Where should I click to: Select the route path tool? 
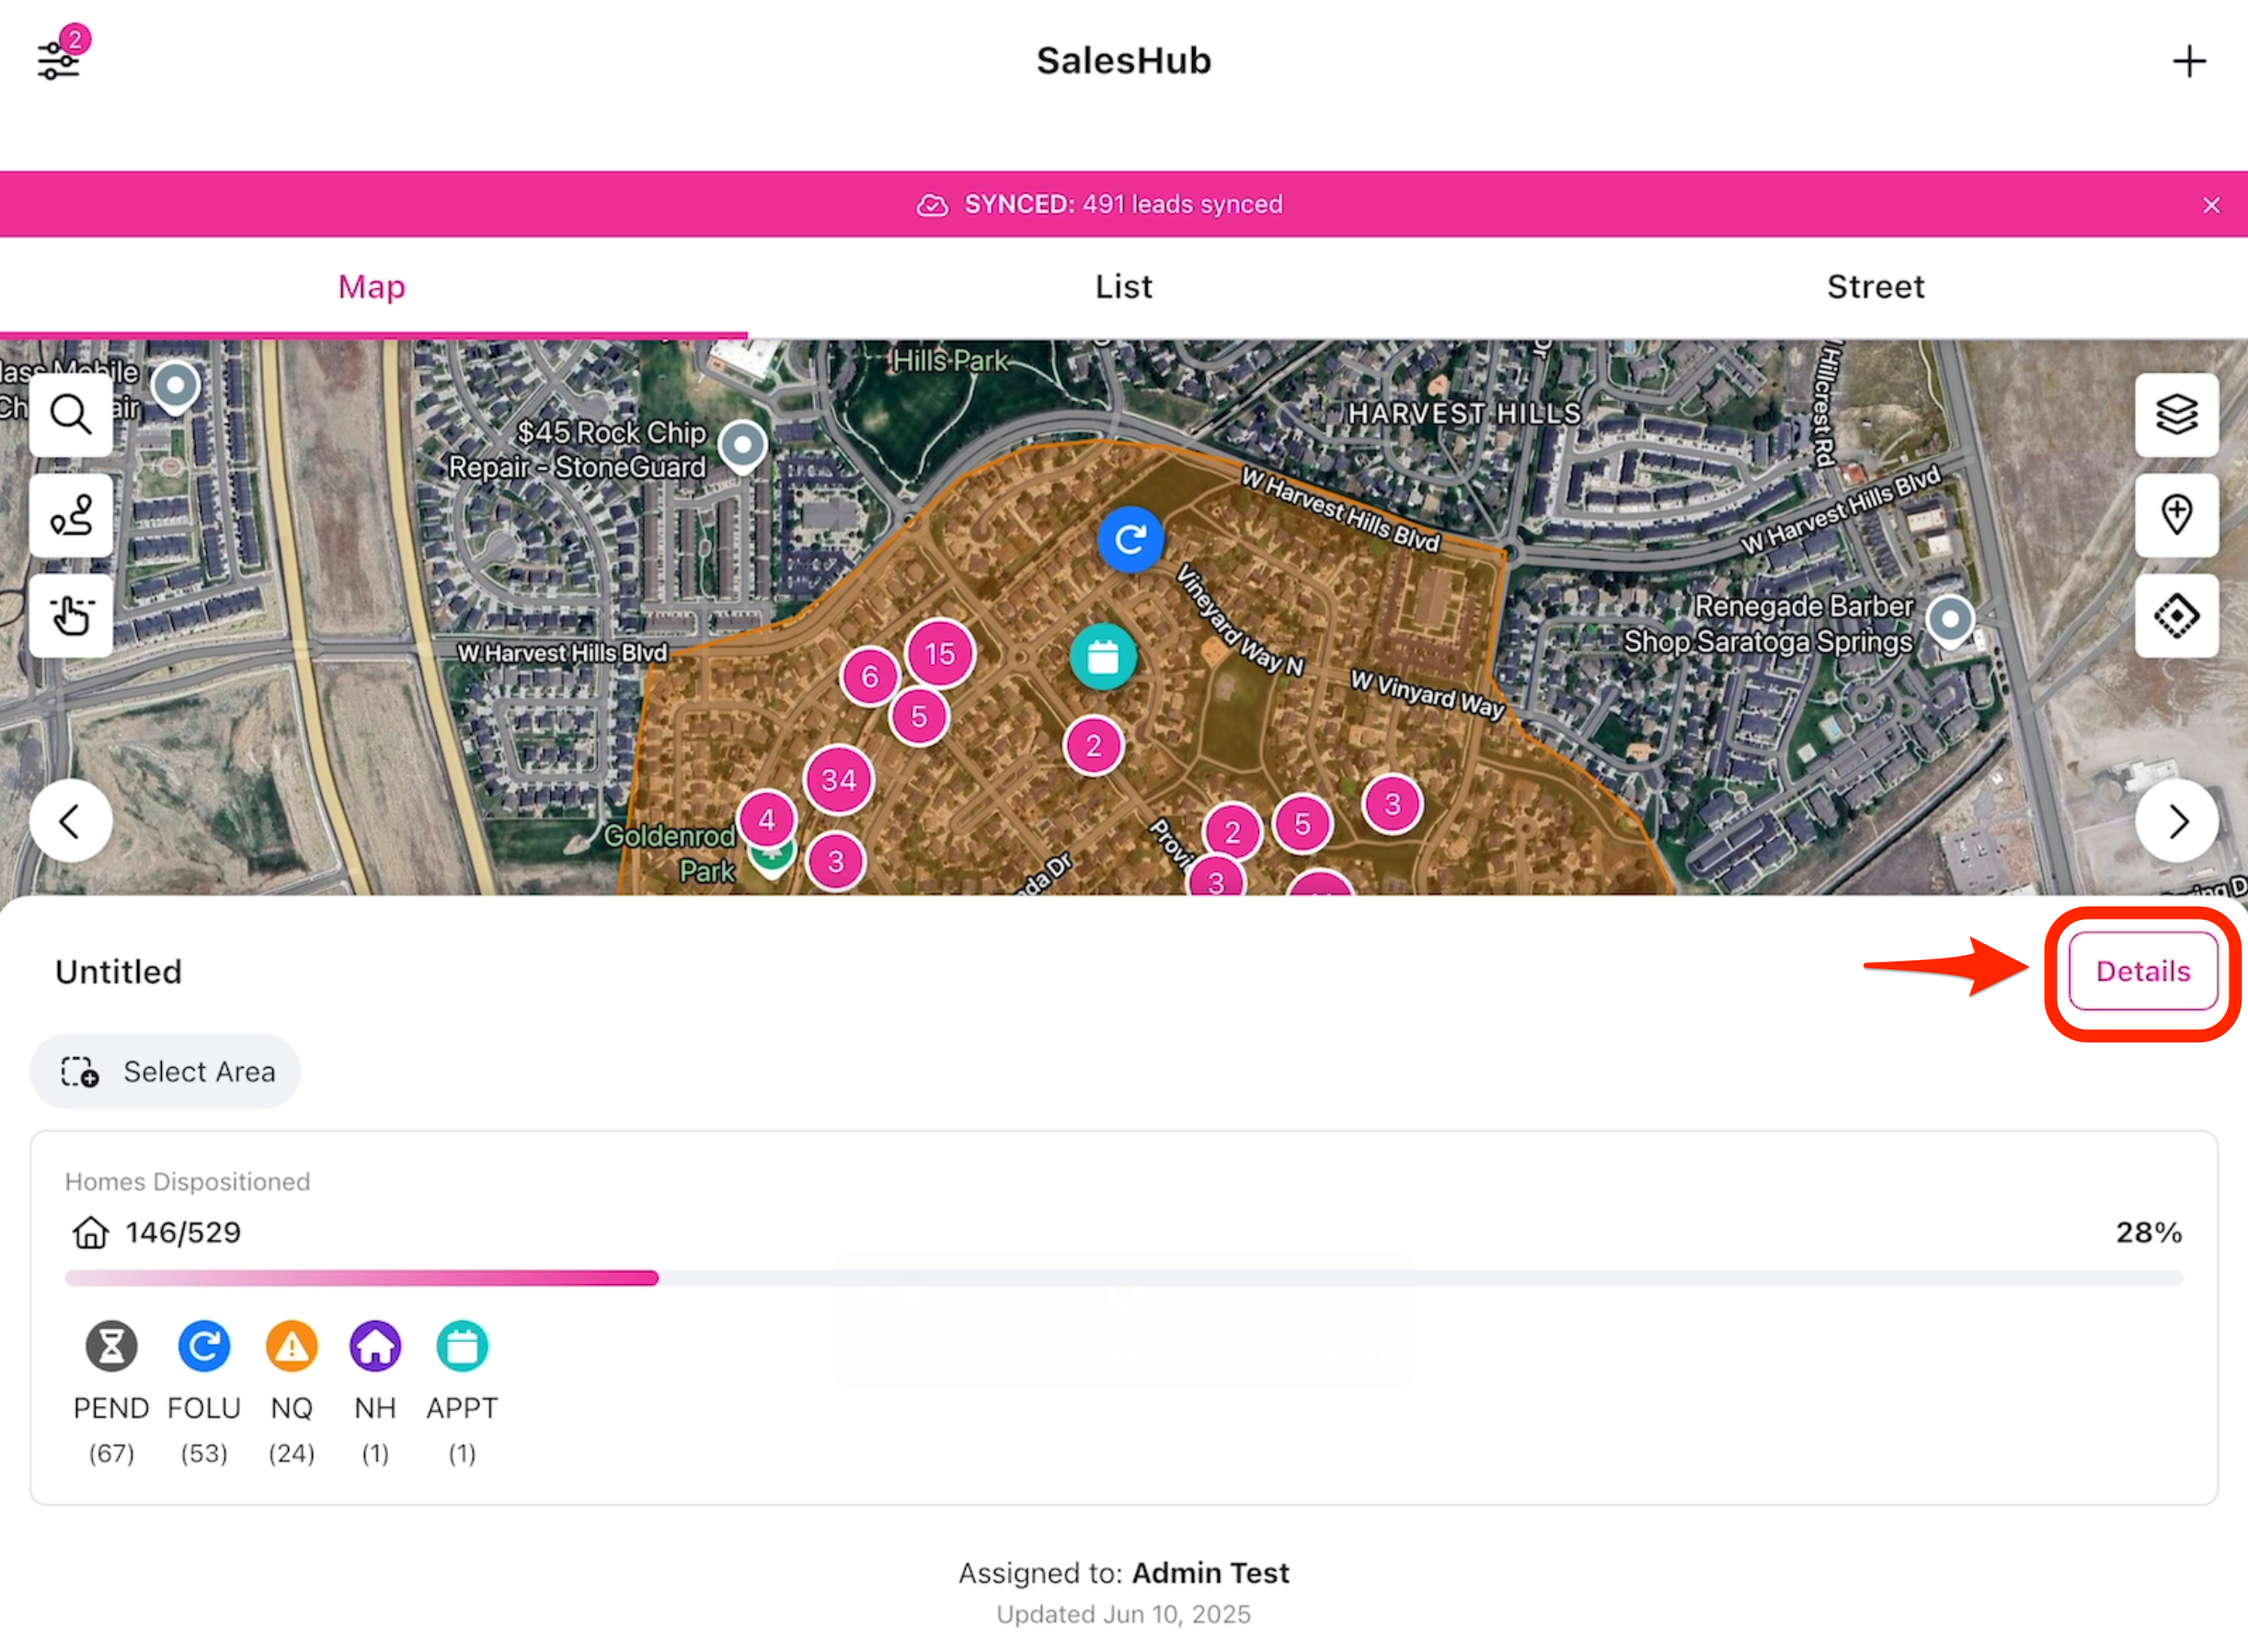pyautogui.click(x=71, y=515)
